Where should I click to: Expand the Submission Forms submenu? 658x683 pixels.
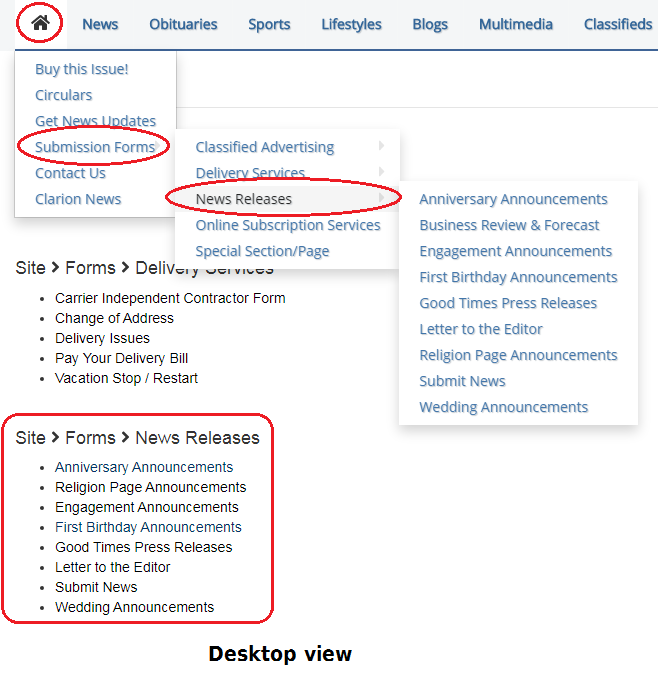point(95,147)
